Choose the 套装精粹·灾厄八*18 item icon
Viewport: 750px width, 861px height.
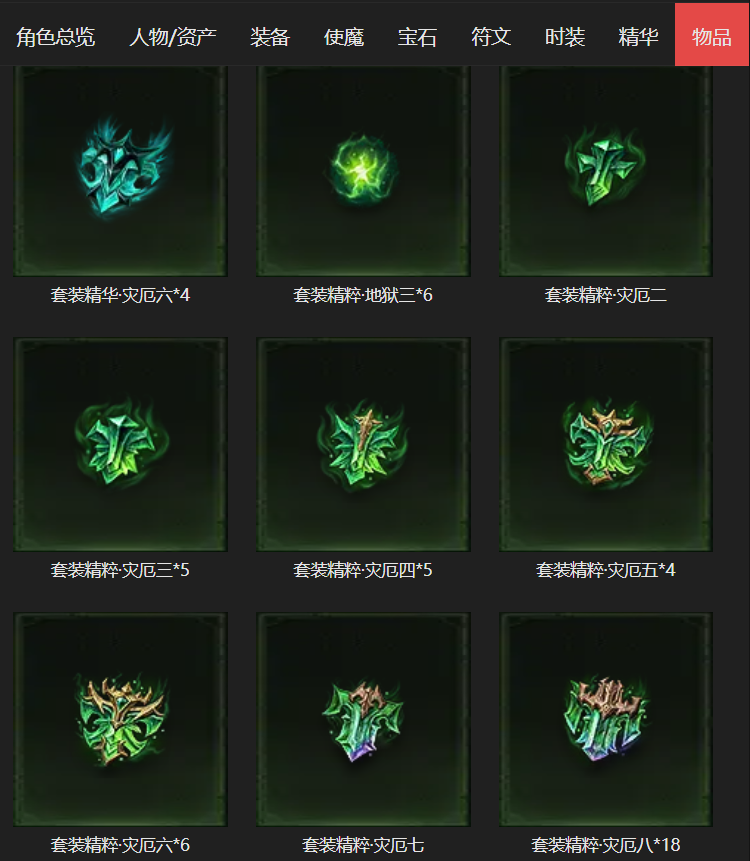(x=606, y=719)
